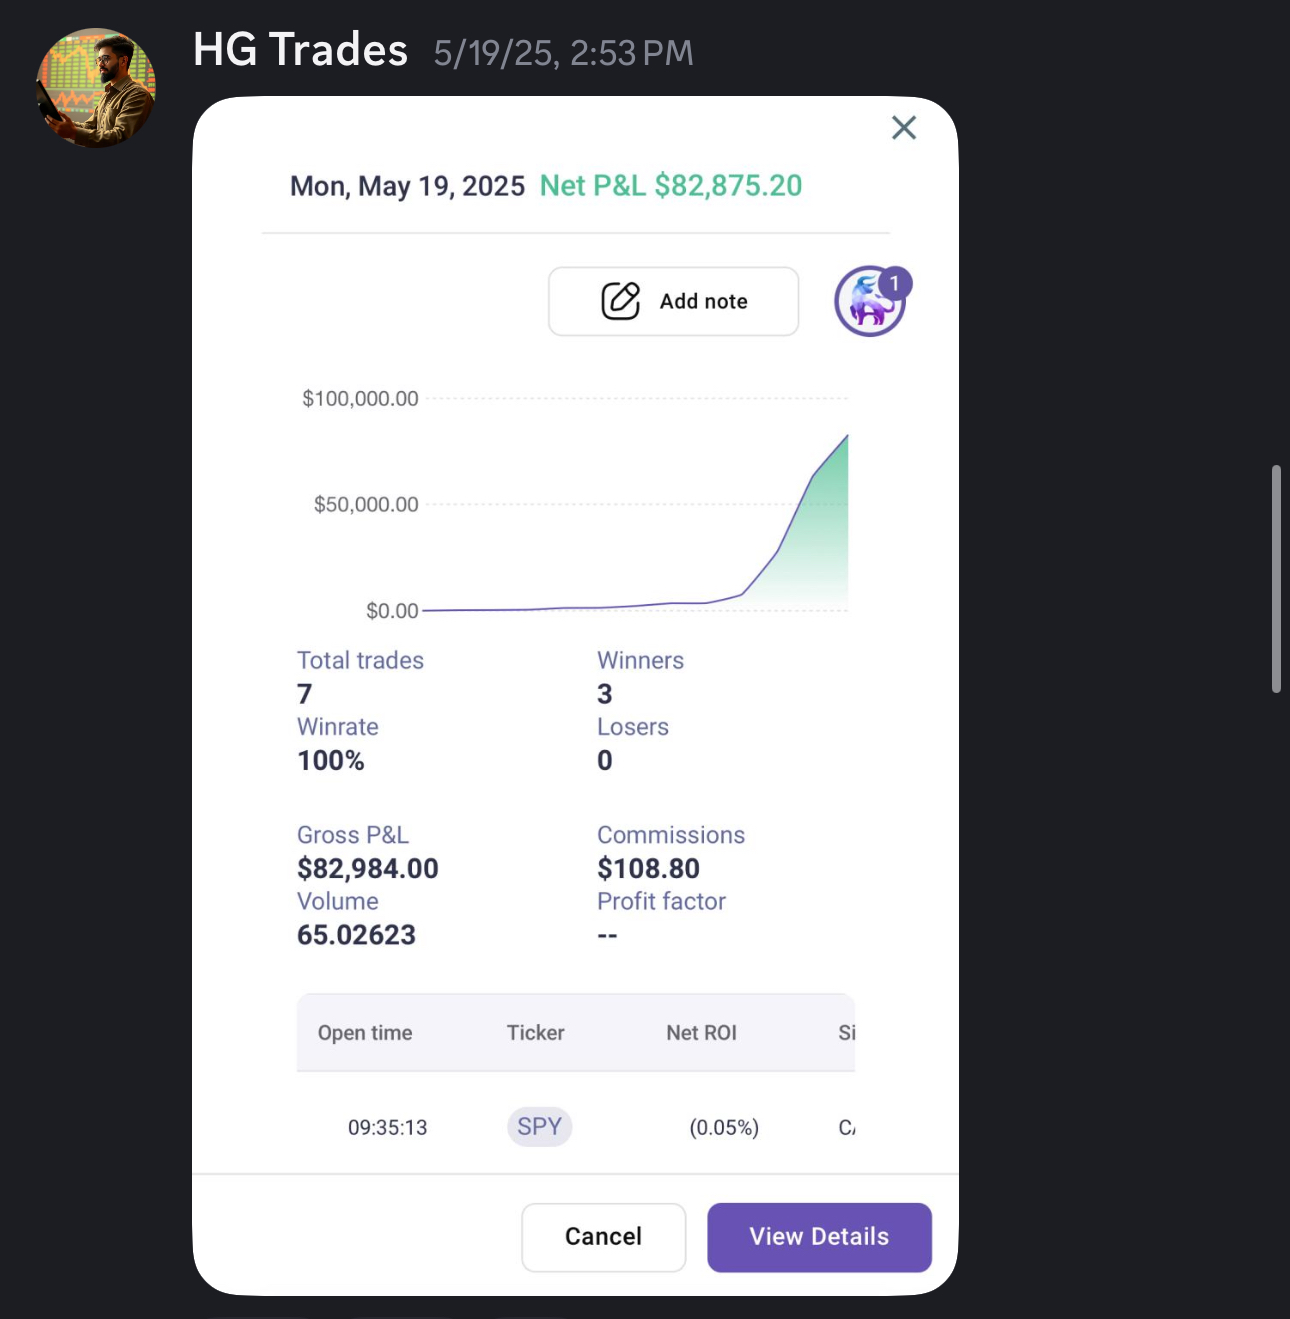Dismiss the dialog with Cancel
Image resolution: width=1290 pixels, height=1319 pixels.
click(604, 1237)
